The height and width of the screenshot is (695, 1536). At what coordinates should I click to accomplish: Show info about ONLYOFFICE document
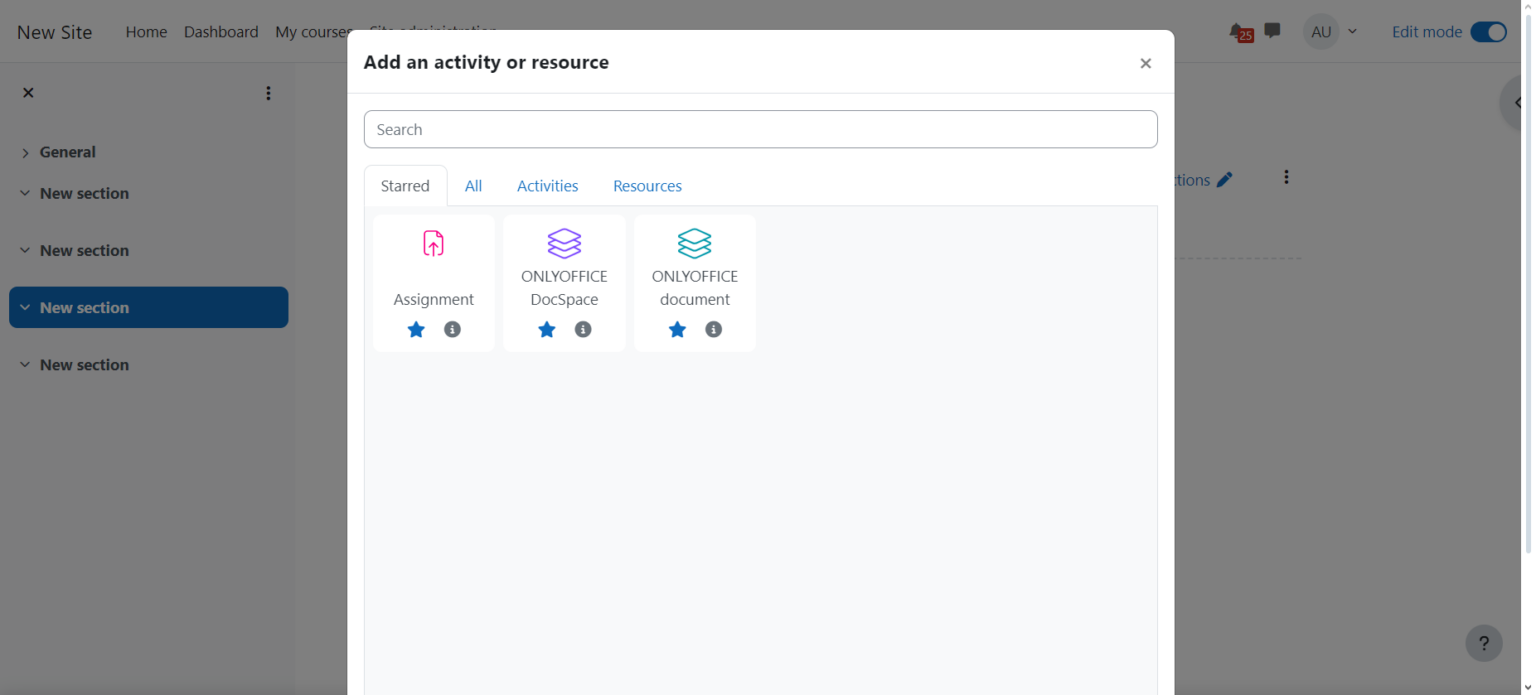[x=713, y=329]
